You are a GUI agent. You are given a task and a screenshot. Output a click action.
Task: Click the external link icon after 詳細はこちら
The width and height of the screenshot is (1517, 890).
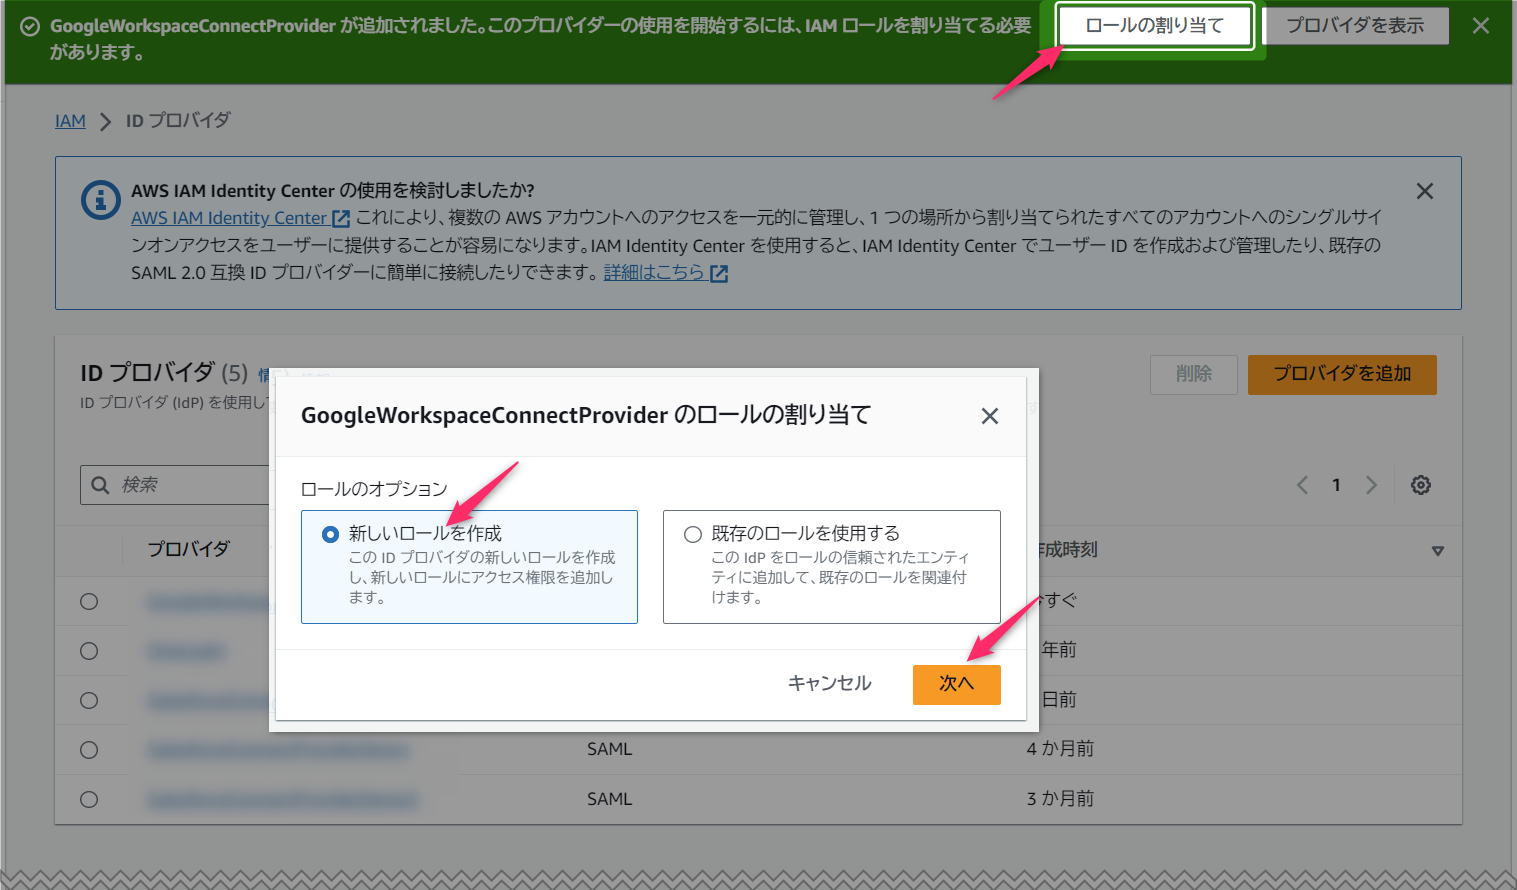tap(719, 273)
